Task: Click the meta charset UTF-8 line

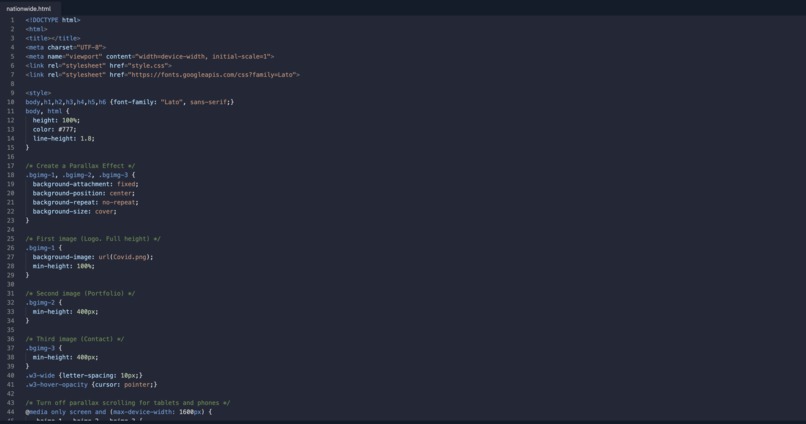Action: pos(66,47)
